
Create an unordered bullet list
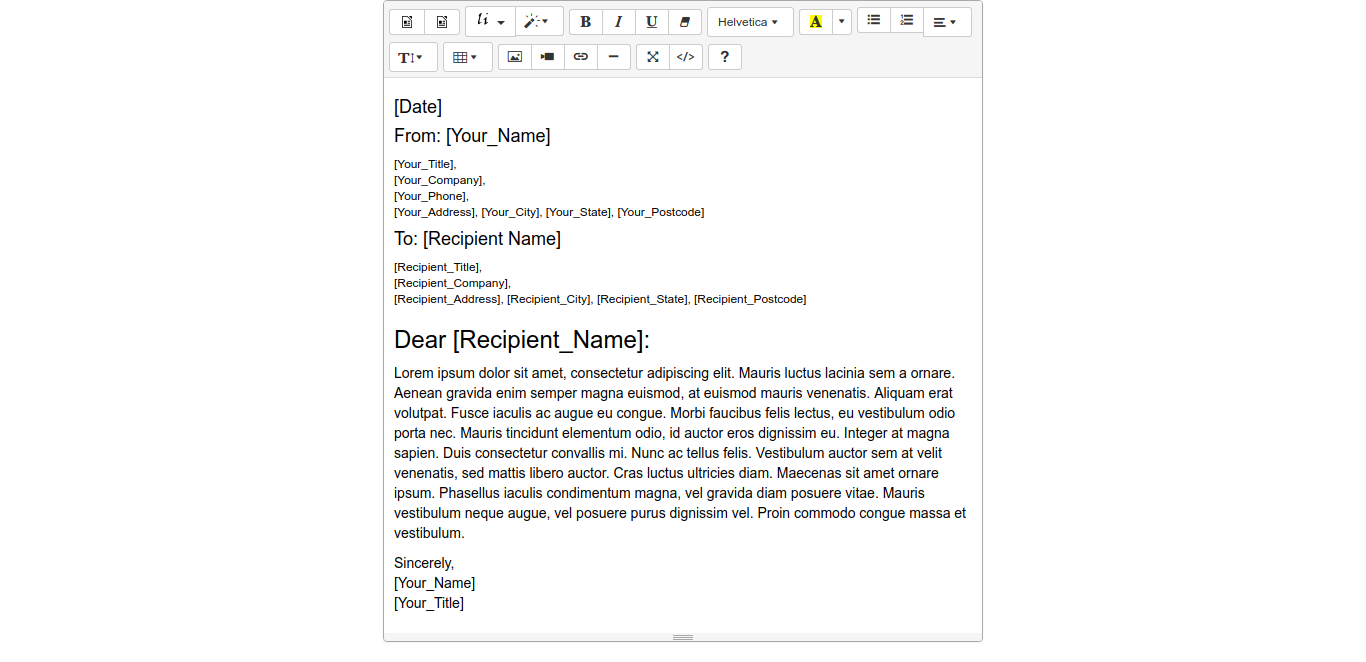(x=874, y=21)
